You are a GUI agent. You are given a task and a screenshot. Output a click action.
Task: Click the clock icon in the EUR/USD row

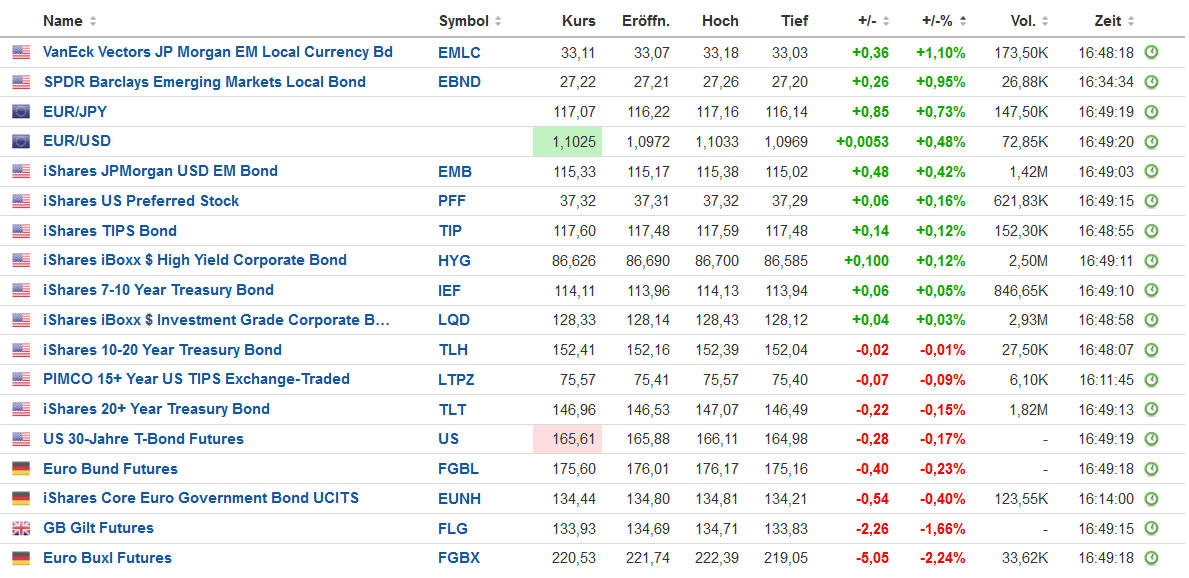[x=1151, y=142]
